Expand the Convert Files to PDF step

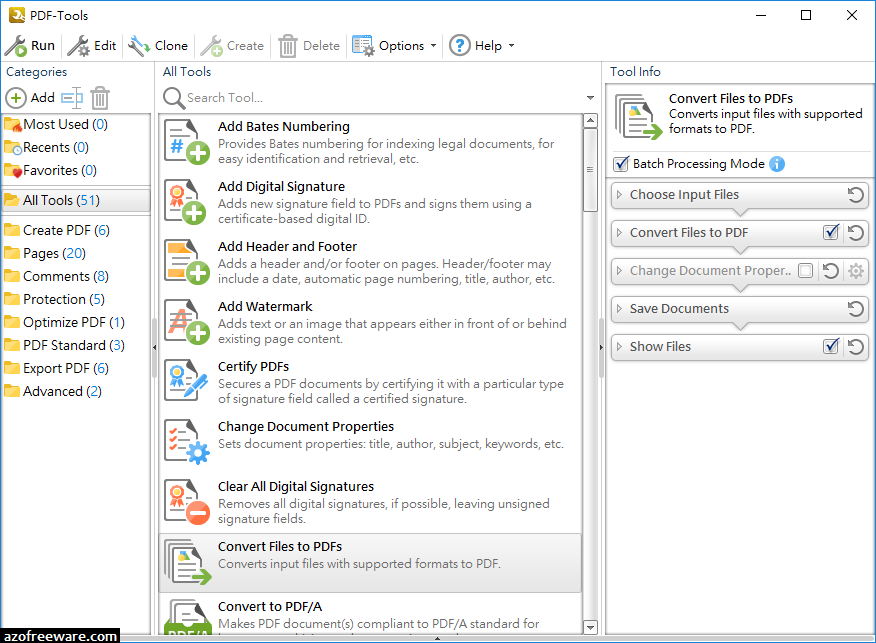pos(619,232)
